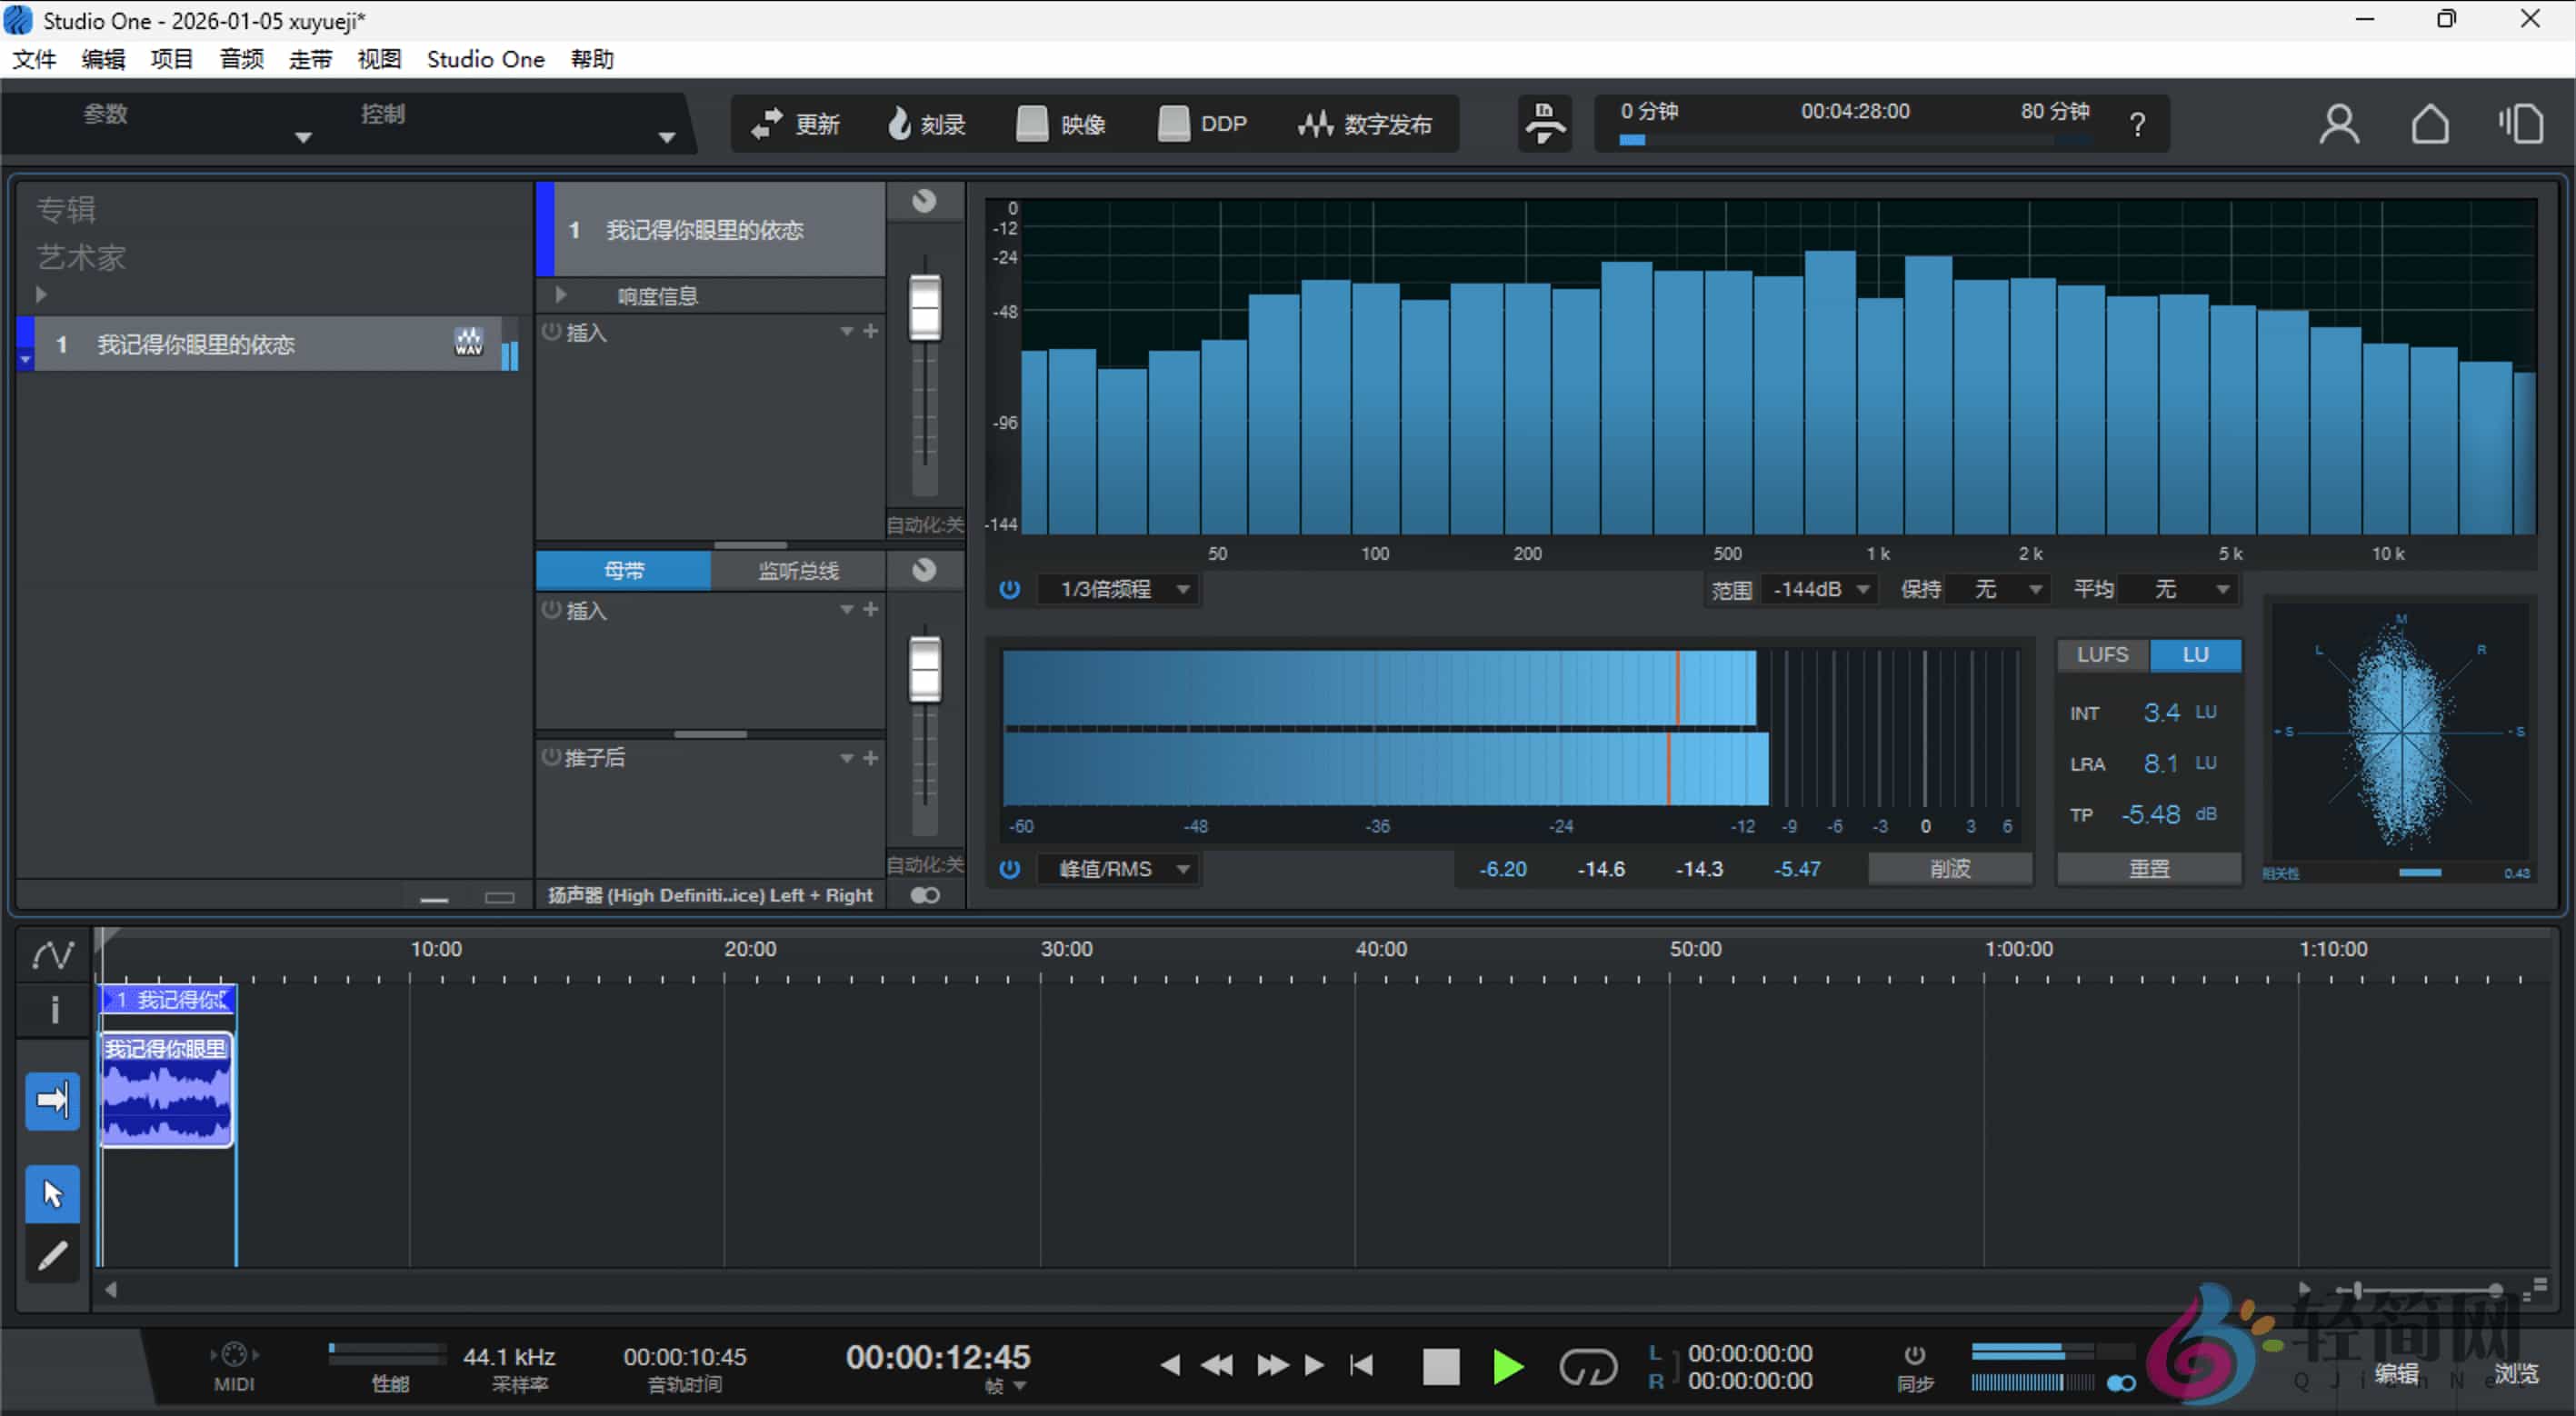The height and width of the screenshot is (1416, 2576).
Task: Switch to the 监听总线 tab
Action: coord(797,570)
